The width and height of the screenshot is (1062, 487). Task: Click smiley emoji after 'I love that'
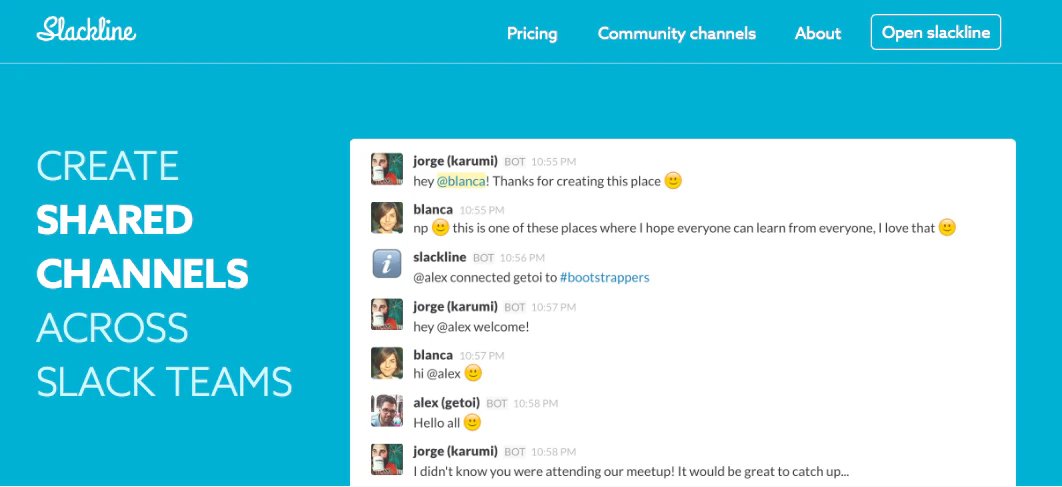(947, 228)
